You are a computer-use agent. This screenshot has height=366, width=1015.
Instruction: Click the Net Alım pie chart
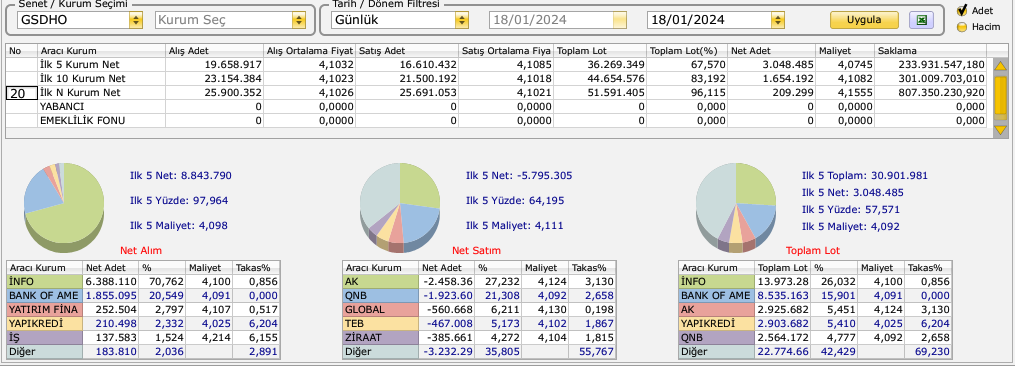pyautogui.click(x=63, y=206)
